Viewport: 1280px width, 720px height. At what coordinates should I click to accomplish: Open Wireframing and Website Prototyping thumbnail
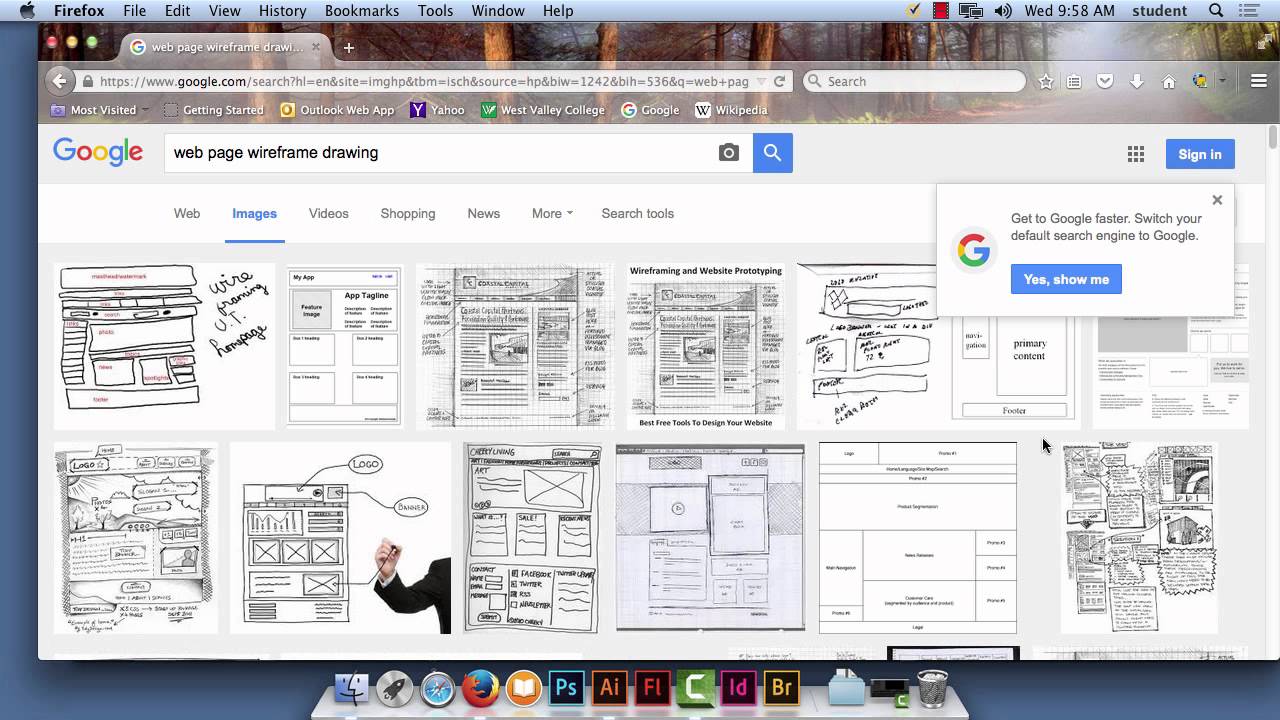706,346
